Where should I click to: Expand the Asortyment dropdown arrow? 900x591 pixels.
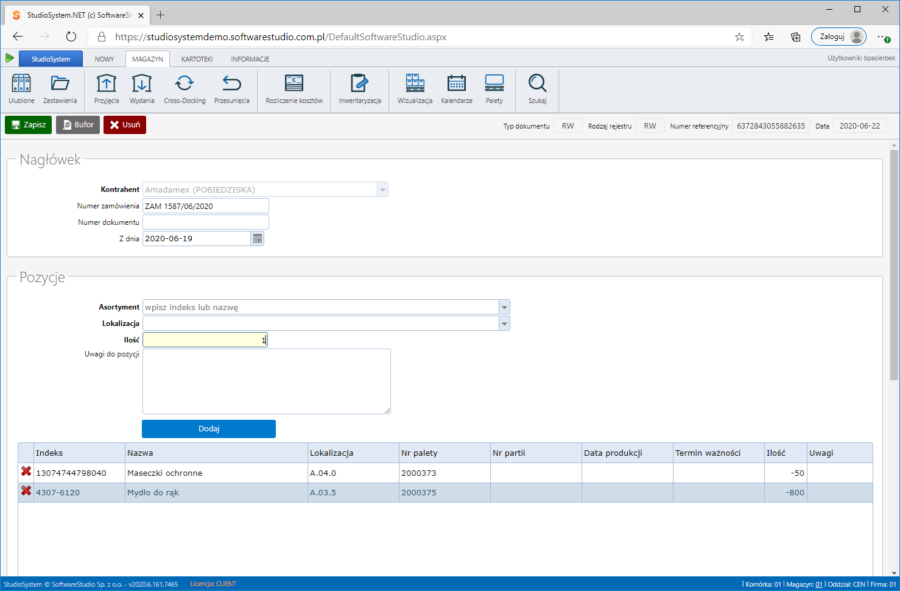[x=504, y=308]
